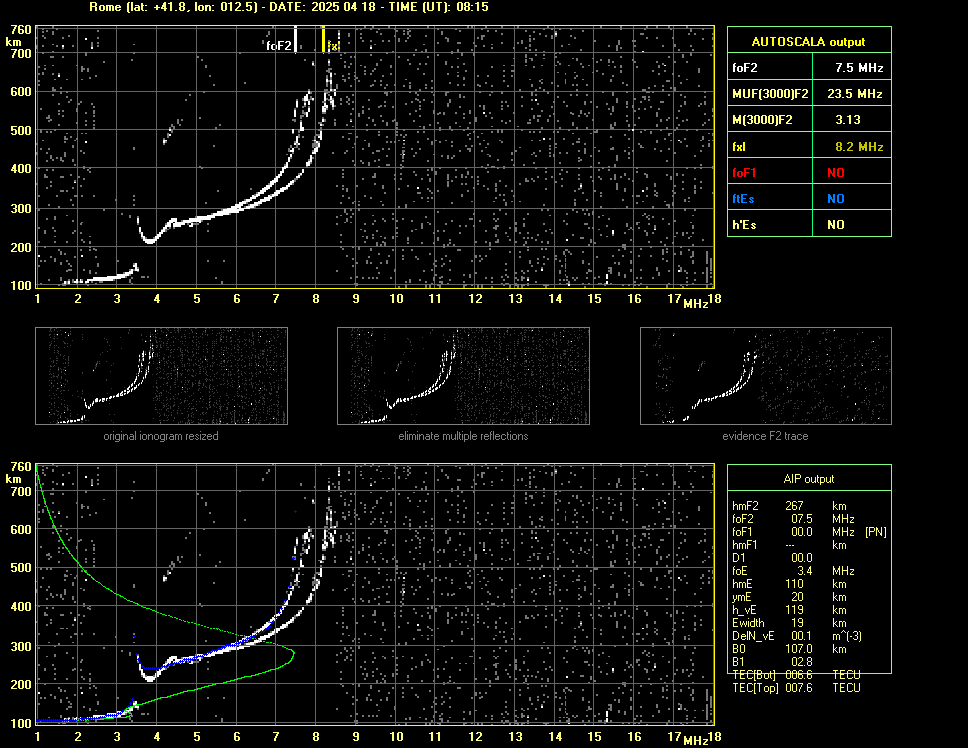The image size is (968, 748).
Task: Click the 760 km axis label on top ionogram
Action: tap(20, 30)
